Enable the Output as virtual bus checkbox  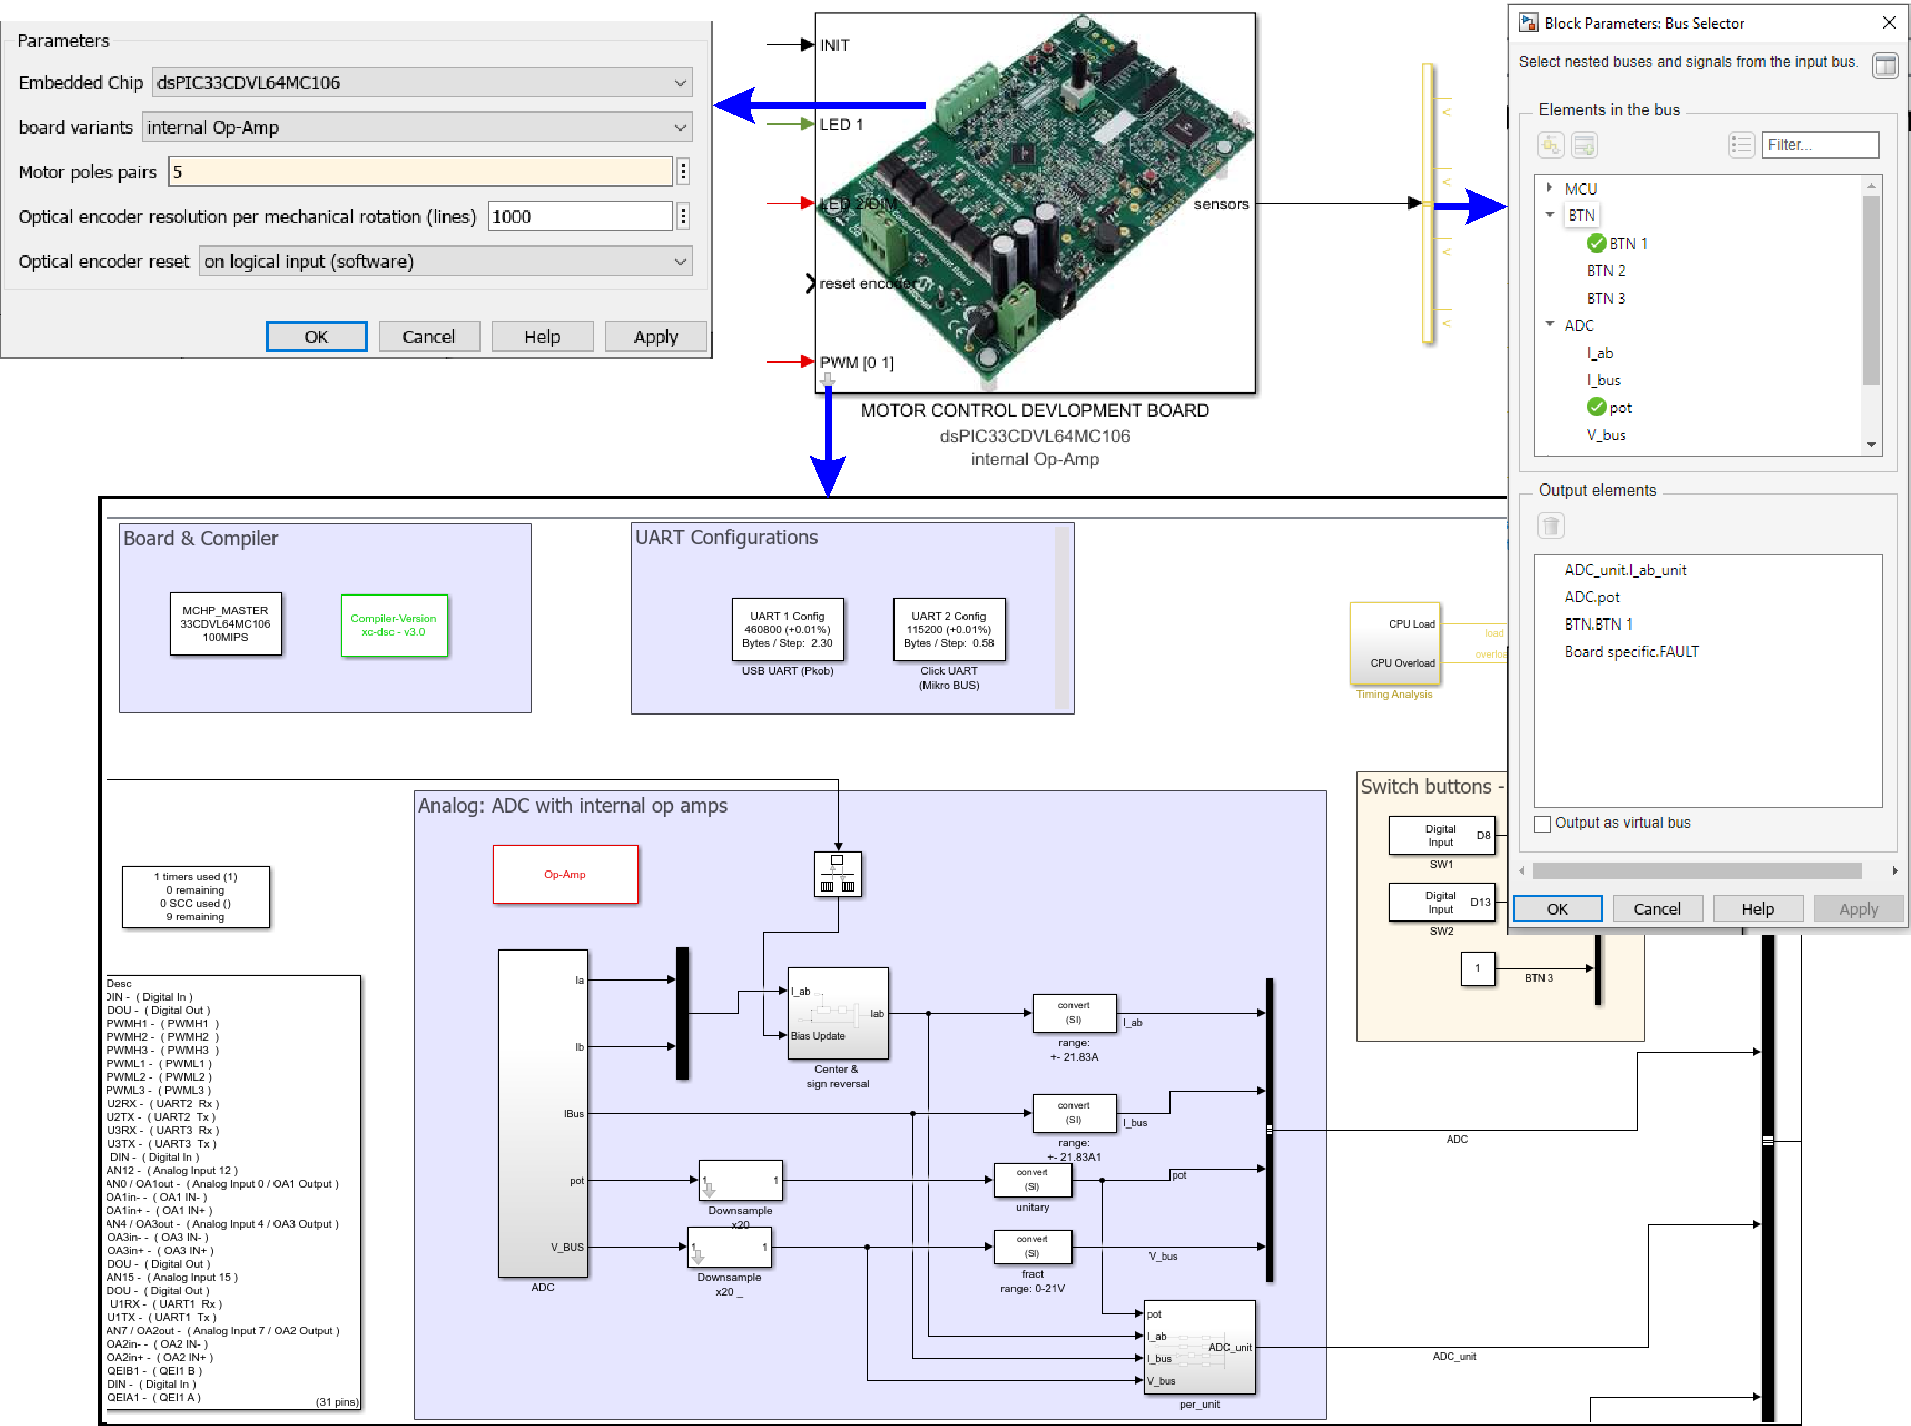point(1543,824)
